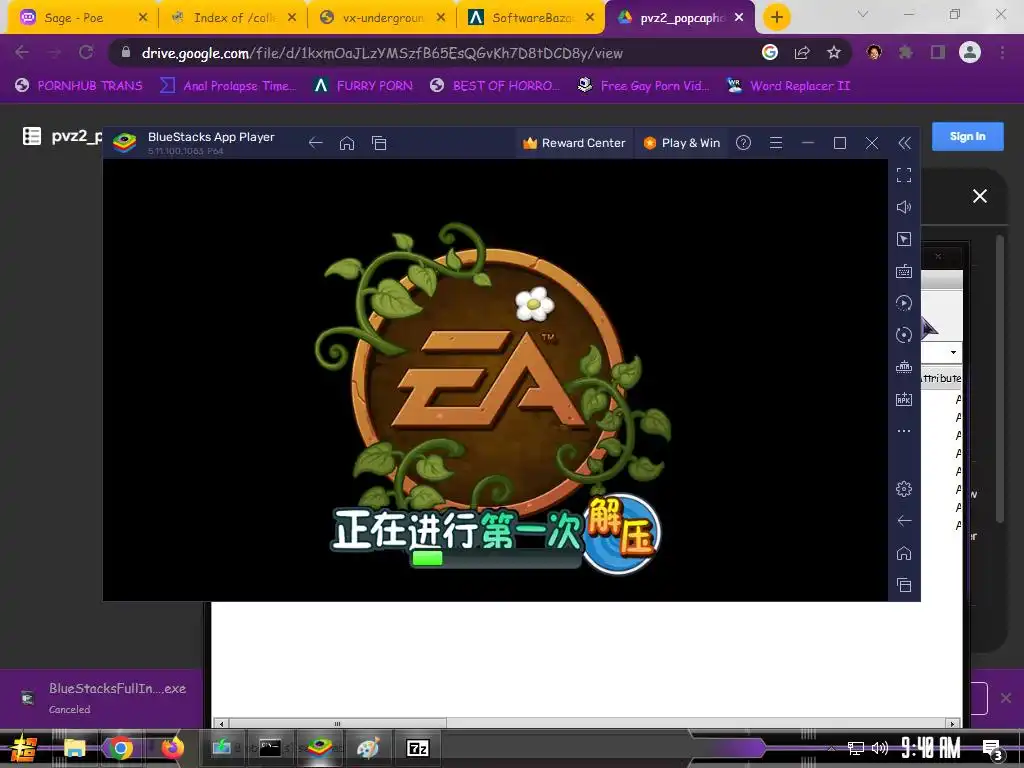Click the home icon in BlueStacks sidebar
This screenshot has height=768, width=1024.
pyautogui.click(x=904, y=553)
